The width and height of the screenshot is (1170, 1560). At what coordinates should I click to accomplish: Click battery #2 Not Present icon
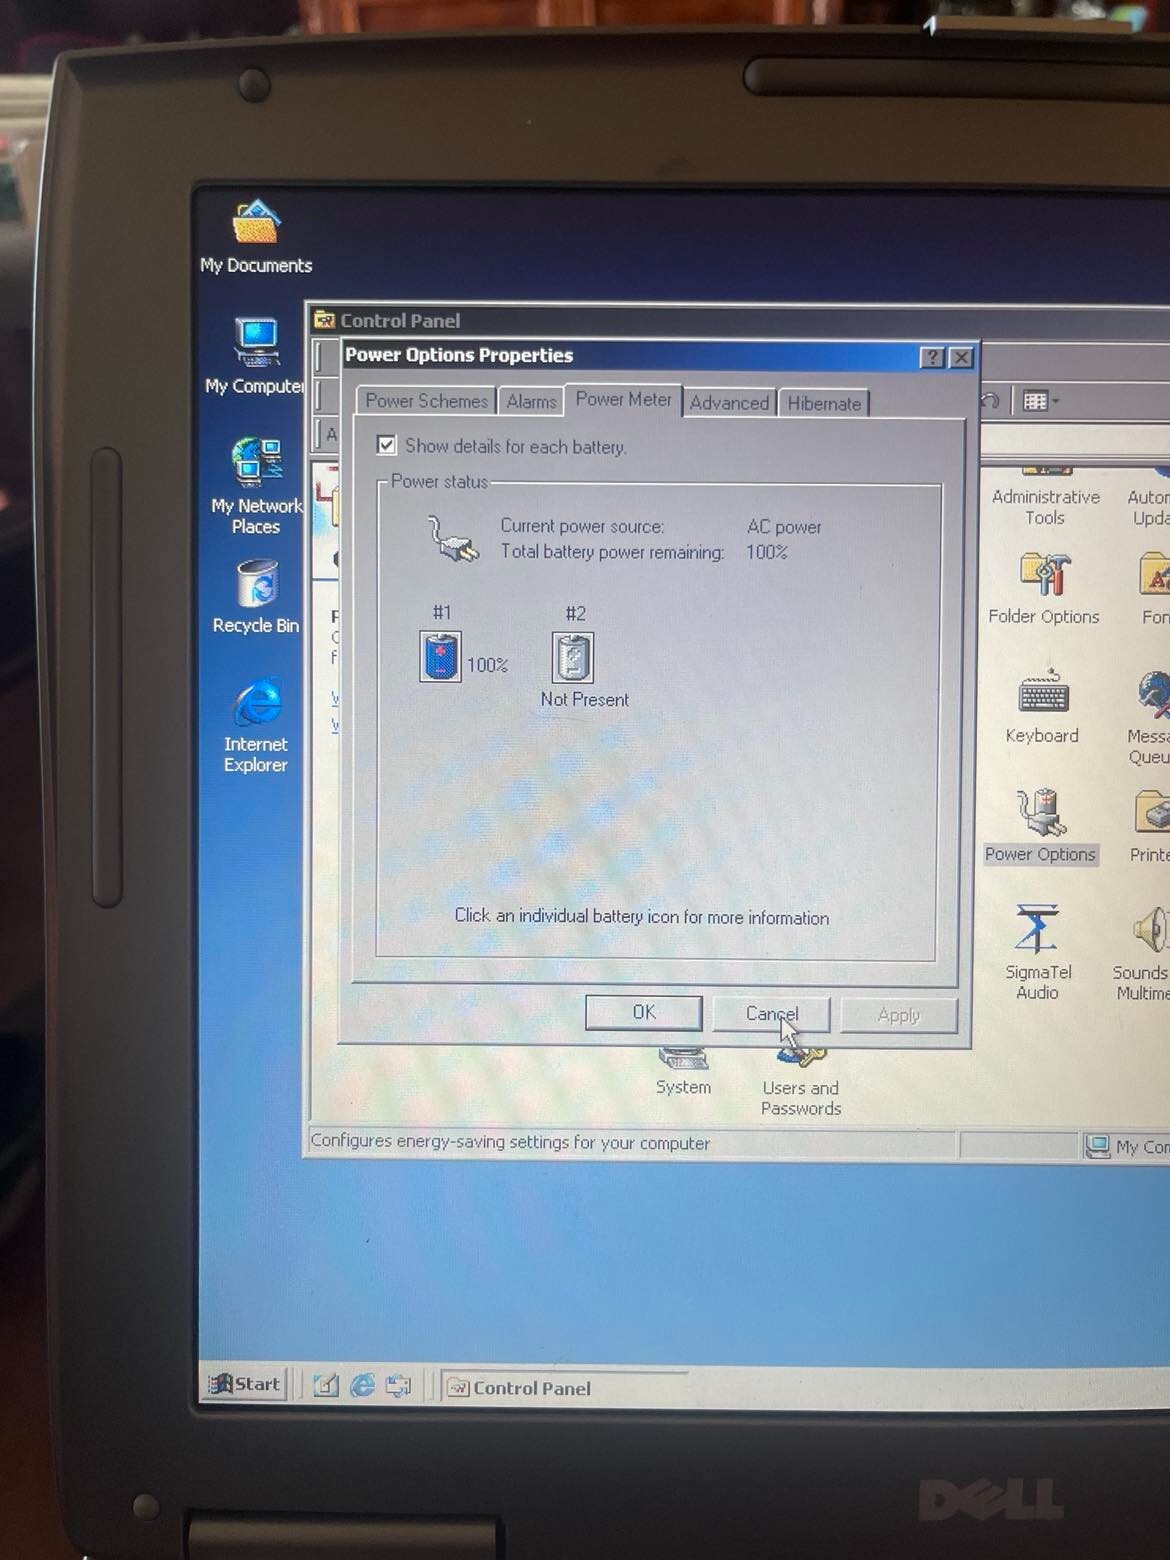tap(573, 657)
